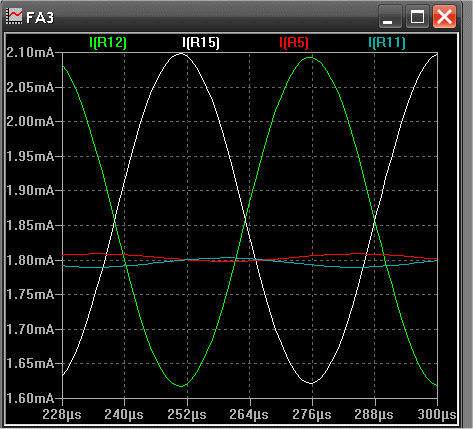Minimize the FA3 plot window
This screenshot has width=473, height=429.
point(390,16)
